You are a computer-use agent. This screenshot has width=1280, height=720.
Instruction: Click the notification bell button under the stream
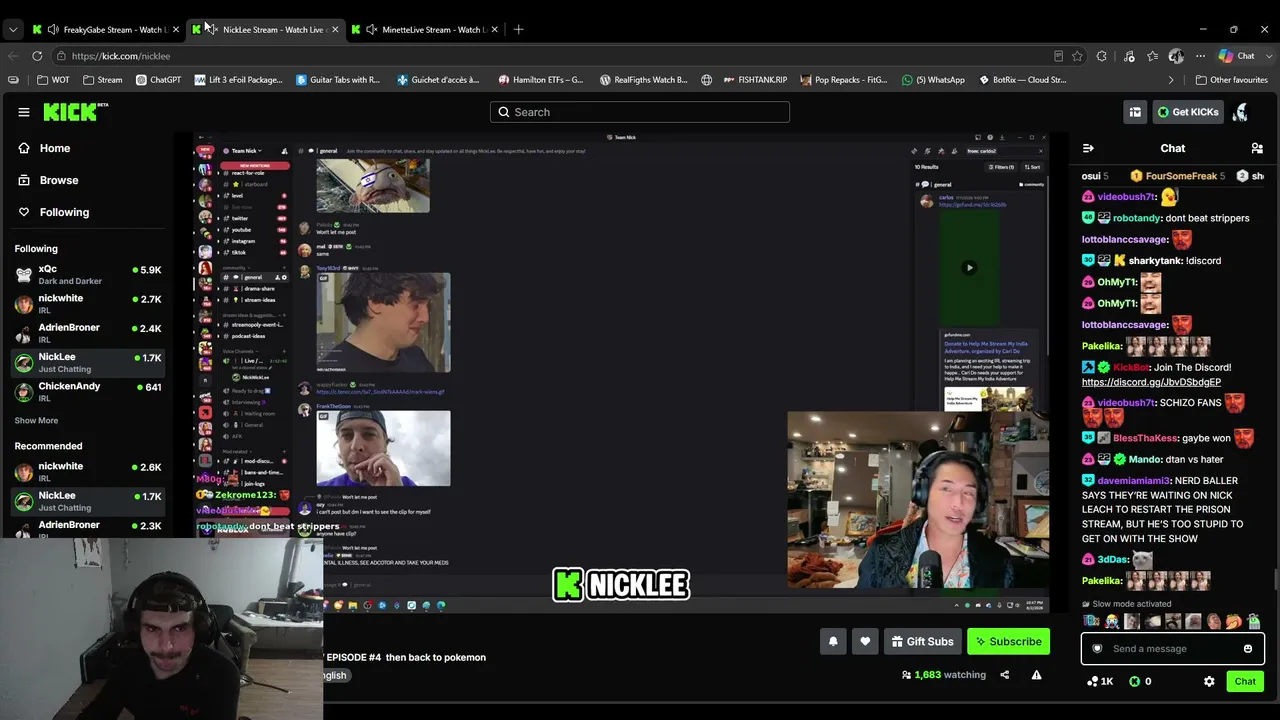833,641
